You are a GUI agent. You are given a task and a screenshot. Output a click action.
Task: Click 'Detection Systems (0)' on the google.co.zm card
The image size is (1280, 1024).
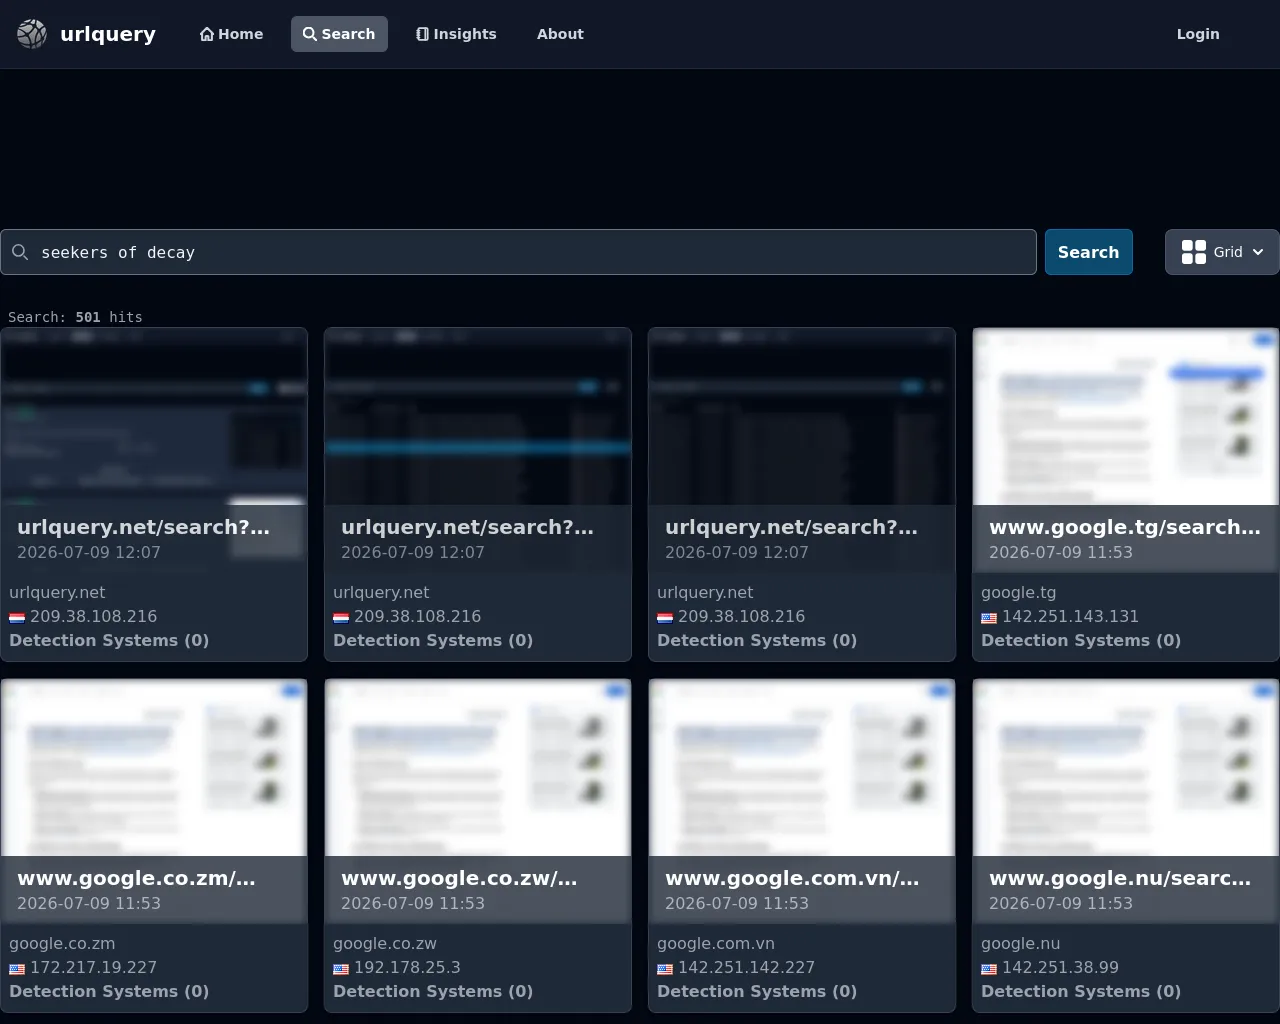pos(109,992)
